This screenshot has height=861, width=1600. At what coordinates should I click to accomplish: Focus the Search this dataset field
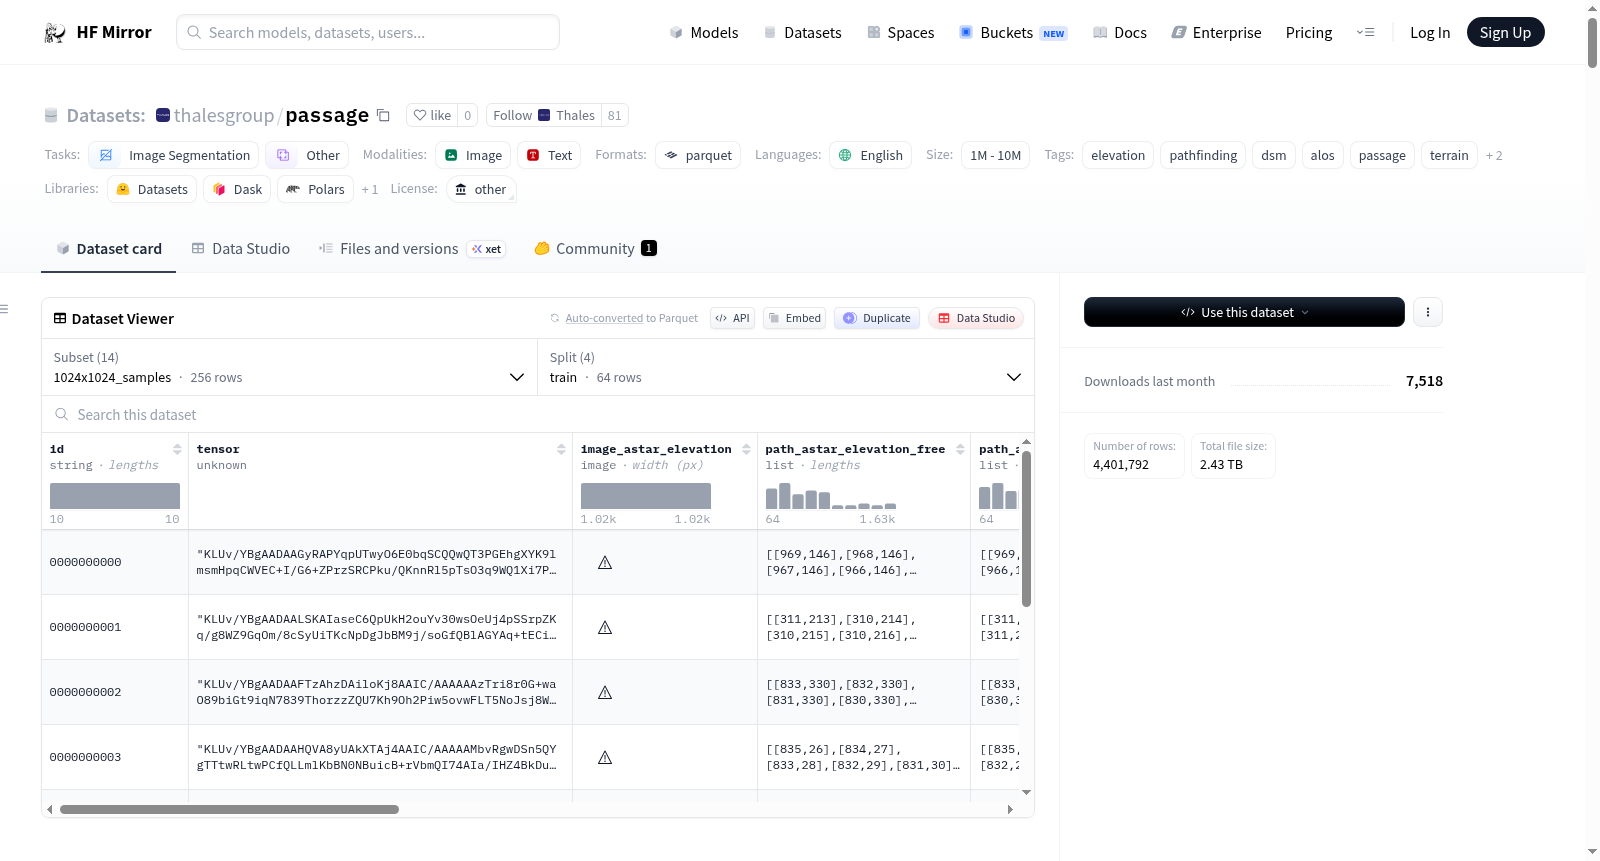pos(538,414)
